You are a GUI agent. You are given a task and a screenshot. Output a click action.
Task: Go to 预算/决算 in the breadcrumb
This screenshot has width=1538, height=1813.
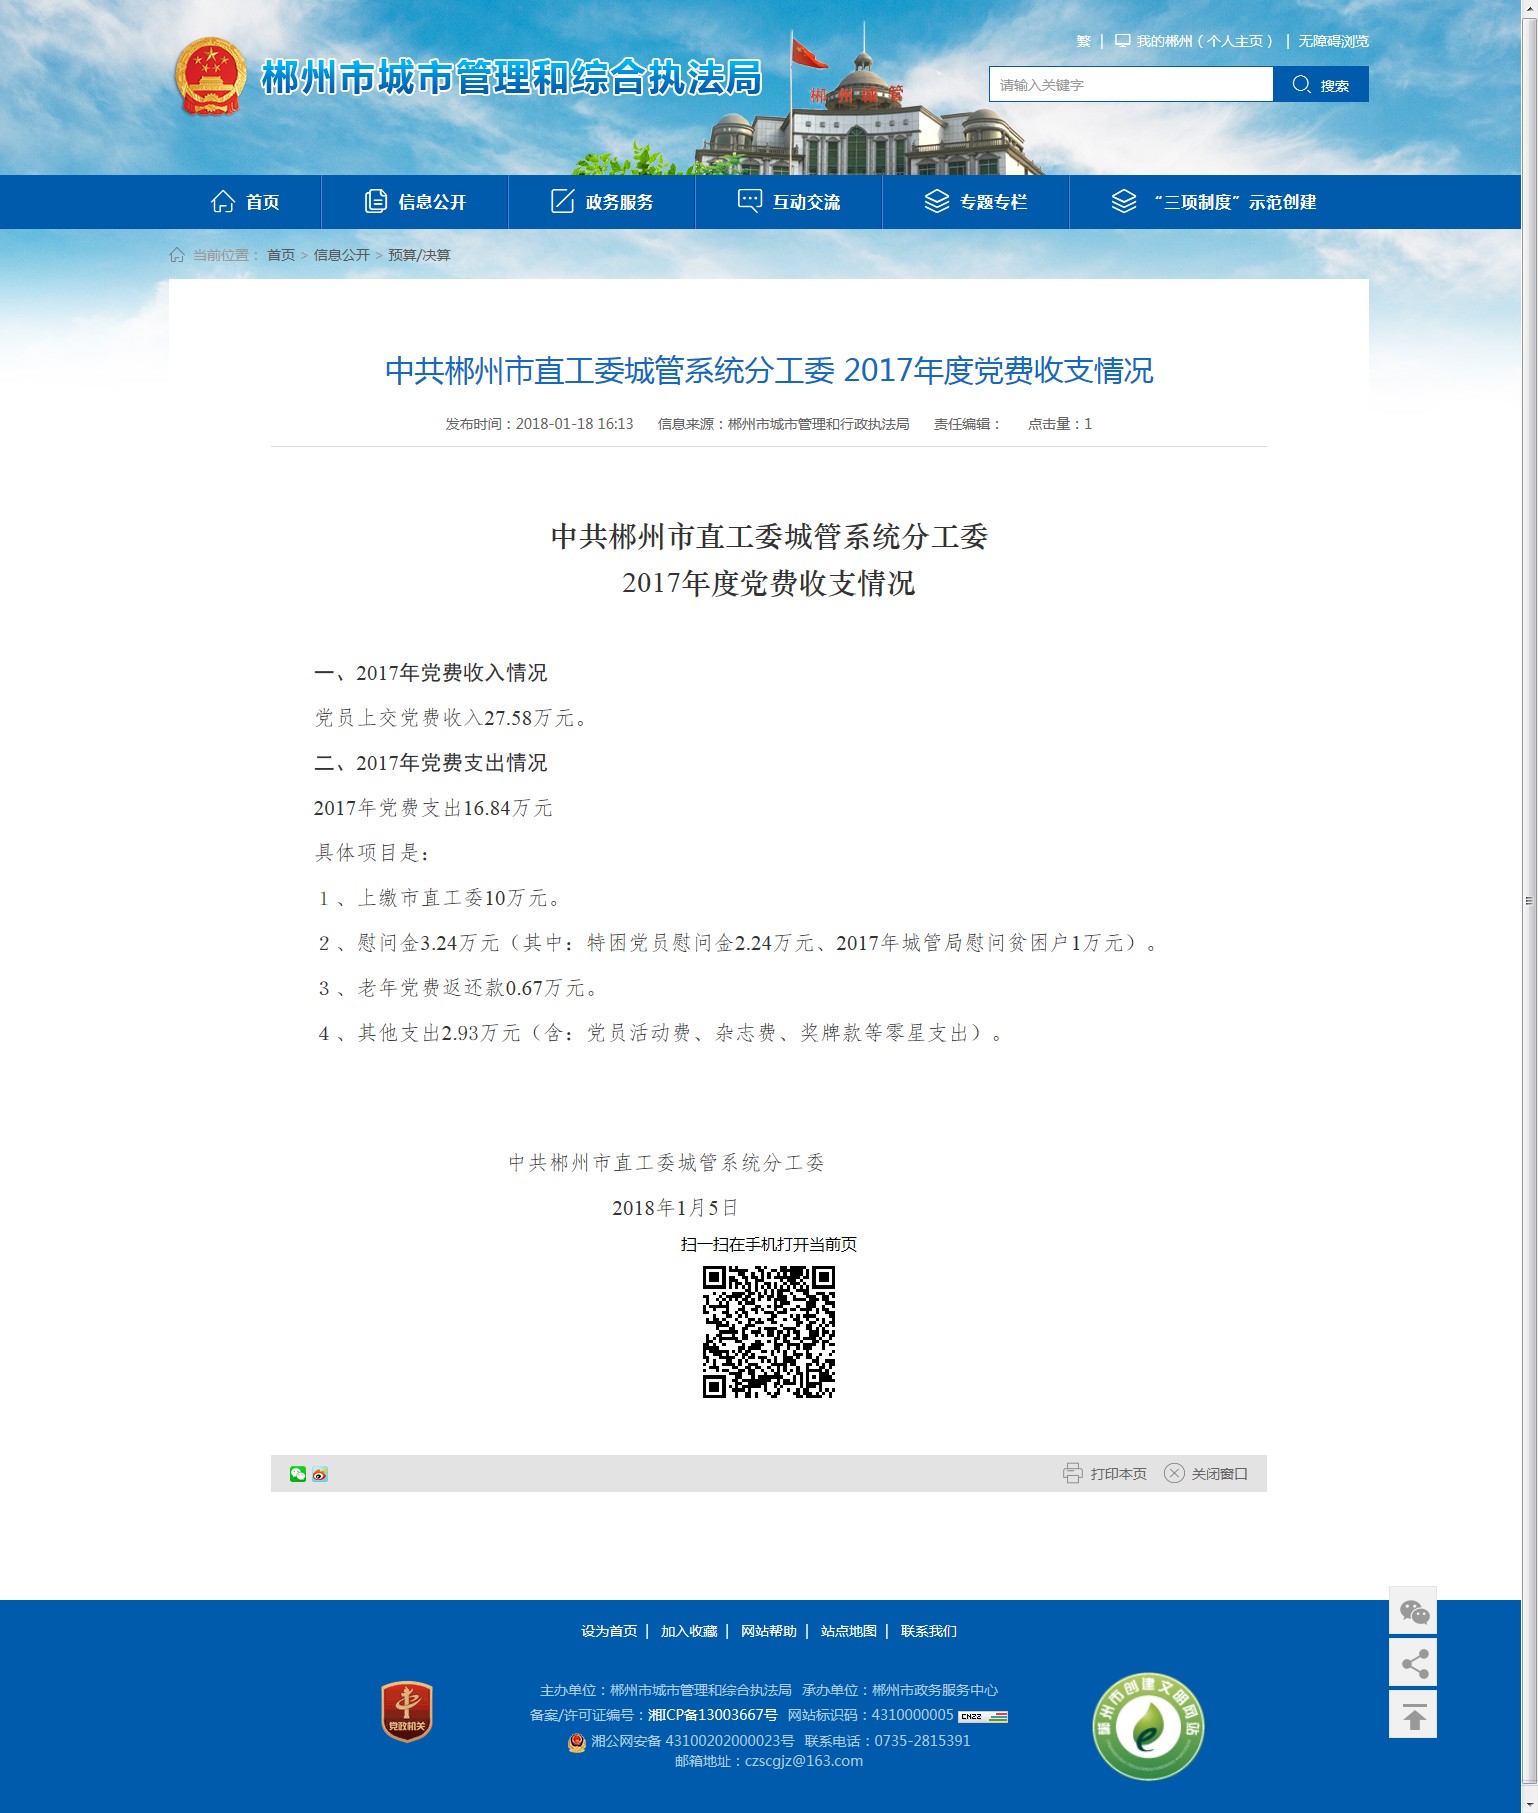coord(419,255)
